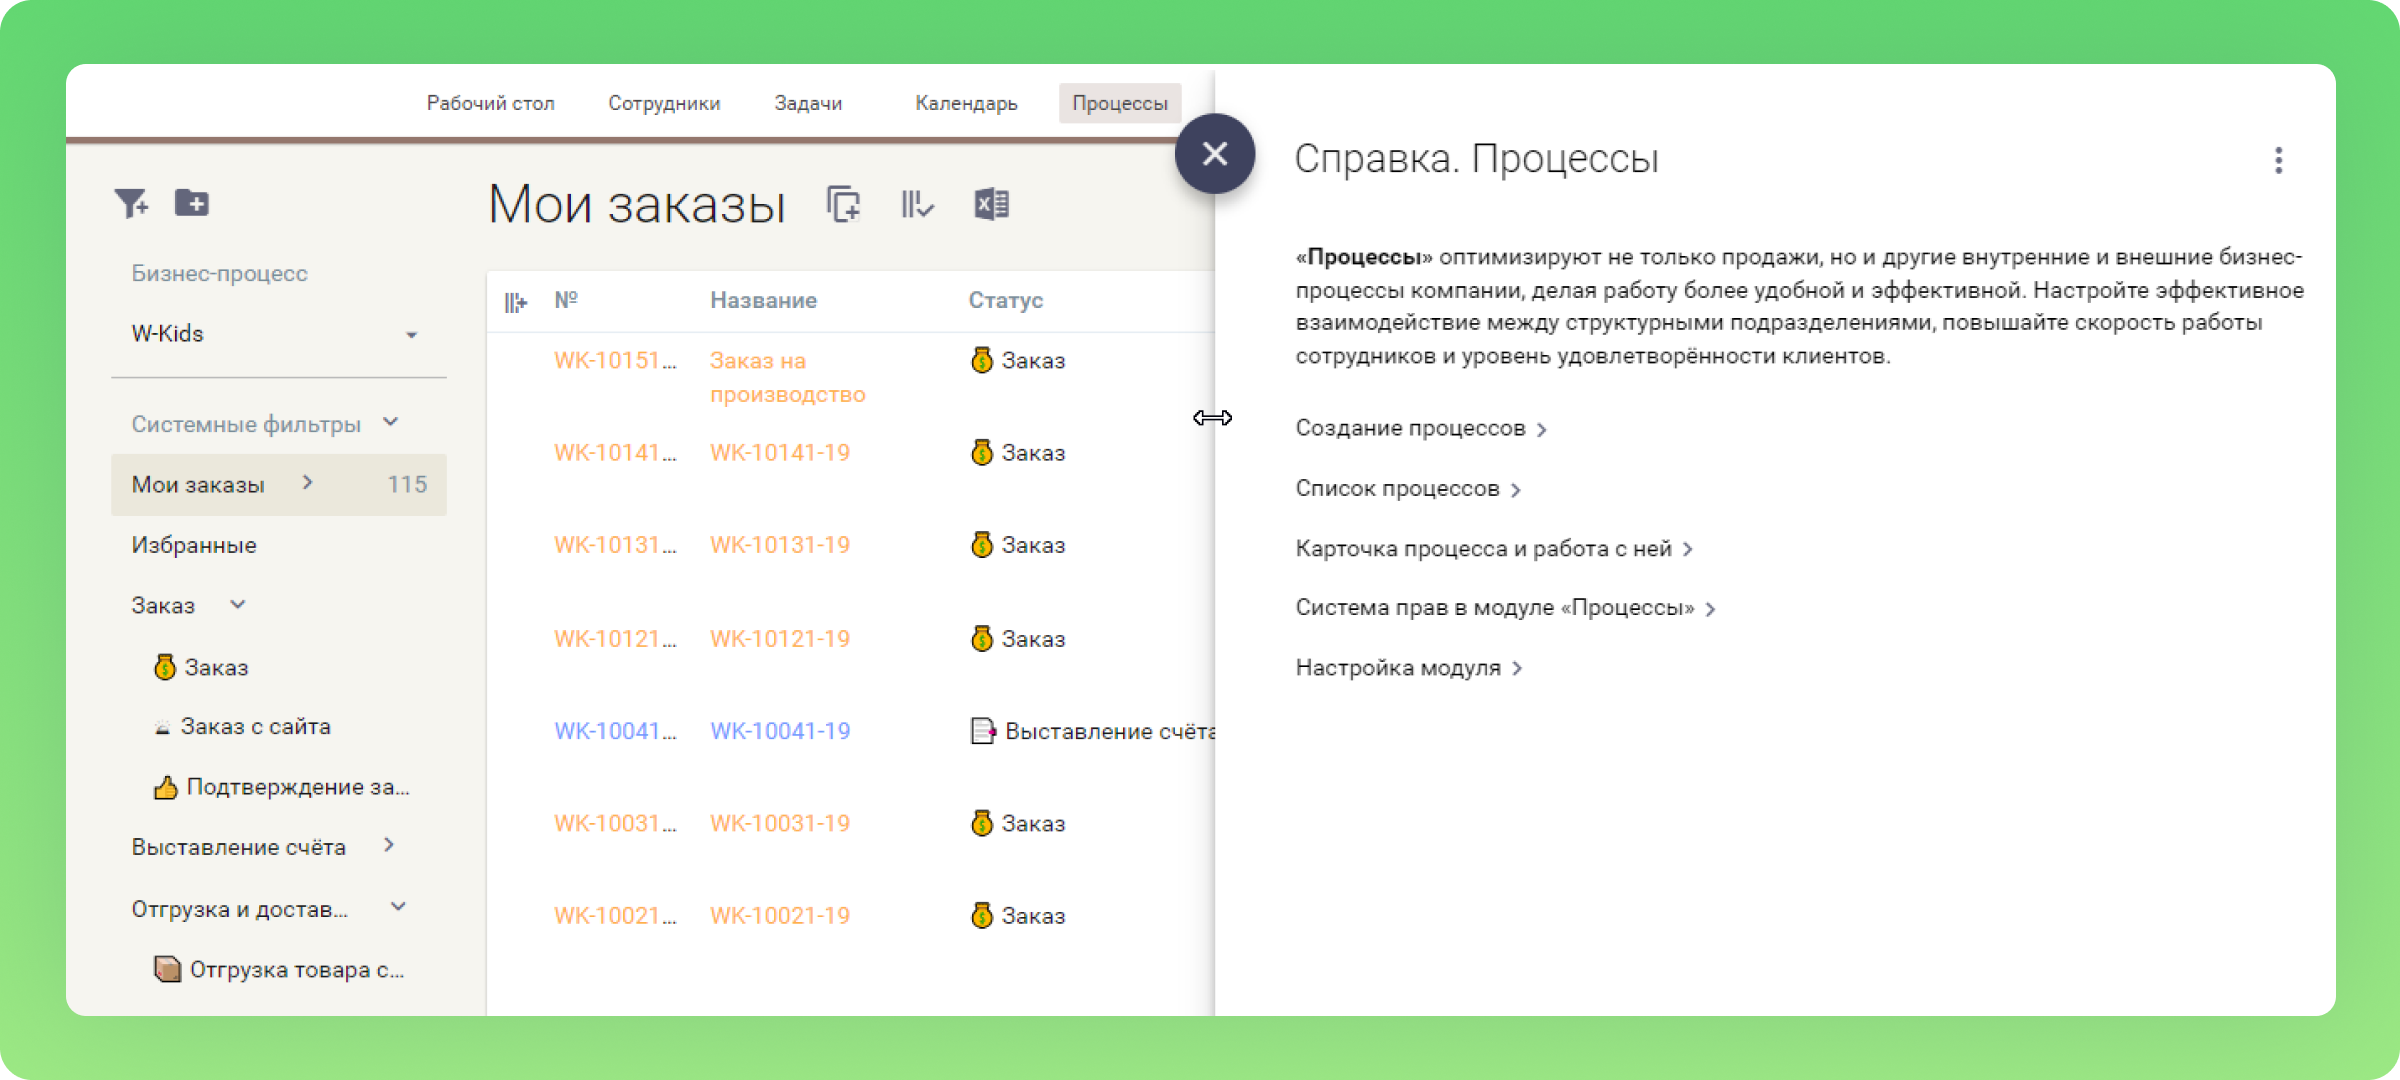The width and height of the screenshot is (2400, 1080).
Task: Select Подтверждение за... stage
Action: point(298,787)
